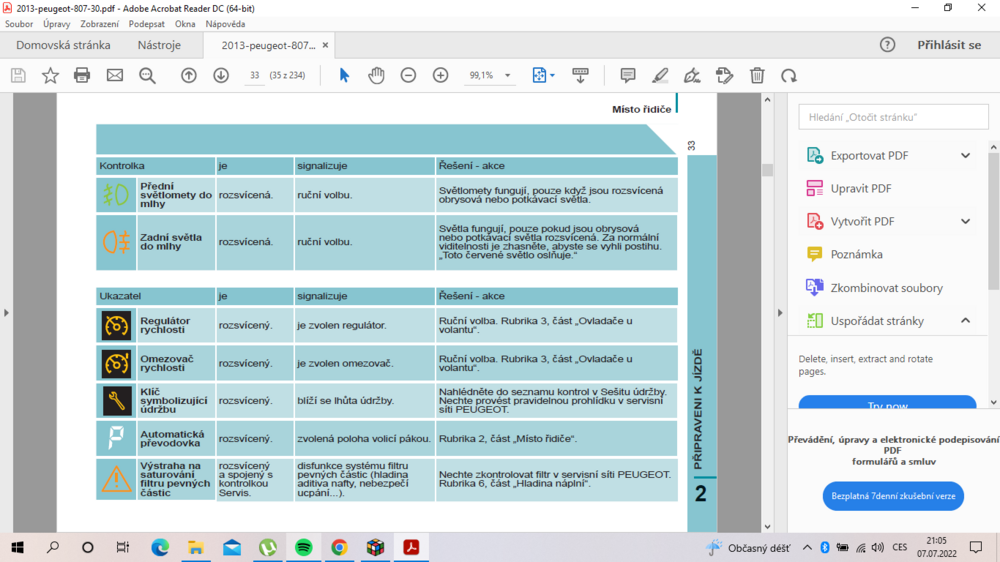This screenshot has width=1000, height=562.
Task: Click the Try now button
Action: 887,404
